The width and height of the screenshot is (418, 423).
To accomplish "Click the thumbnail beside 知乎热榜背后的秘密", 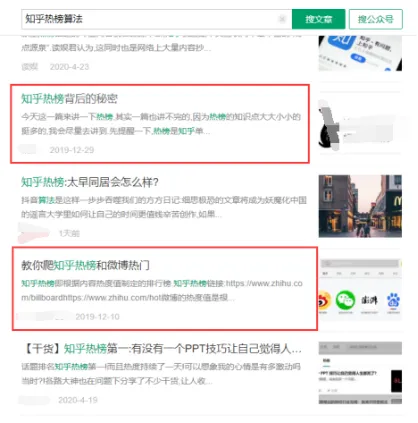I will click(x=360, y=123).
